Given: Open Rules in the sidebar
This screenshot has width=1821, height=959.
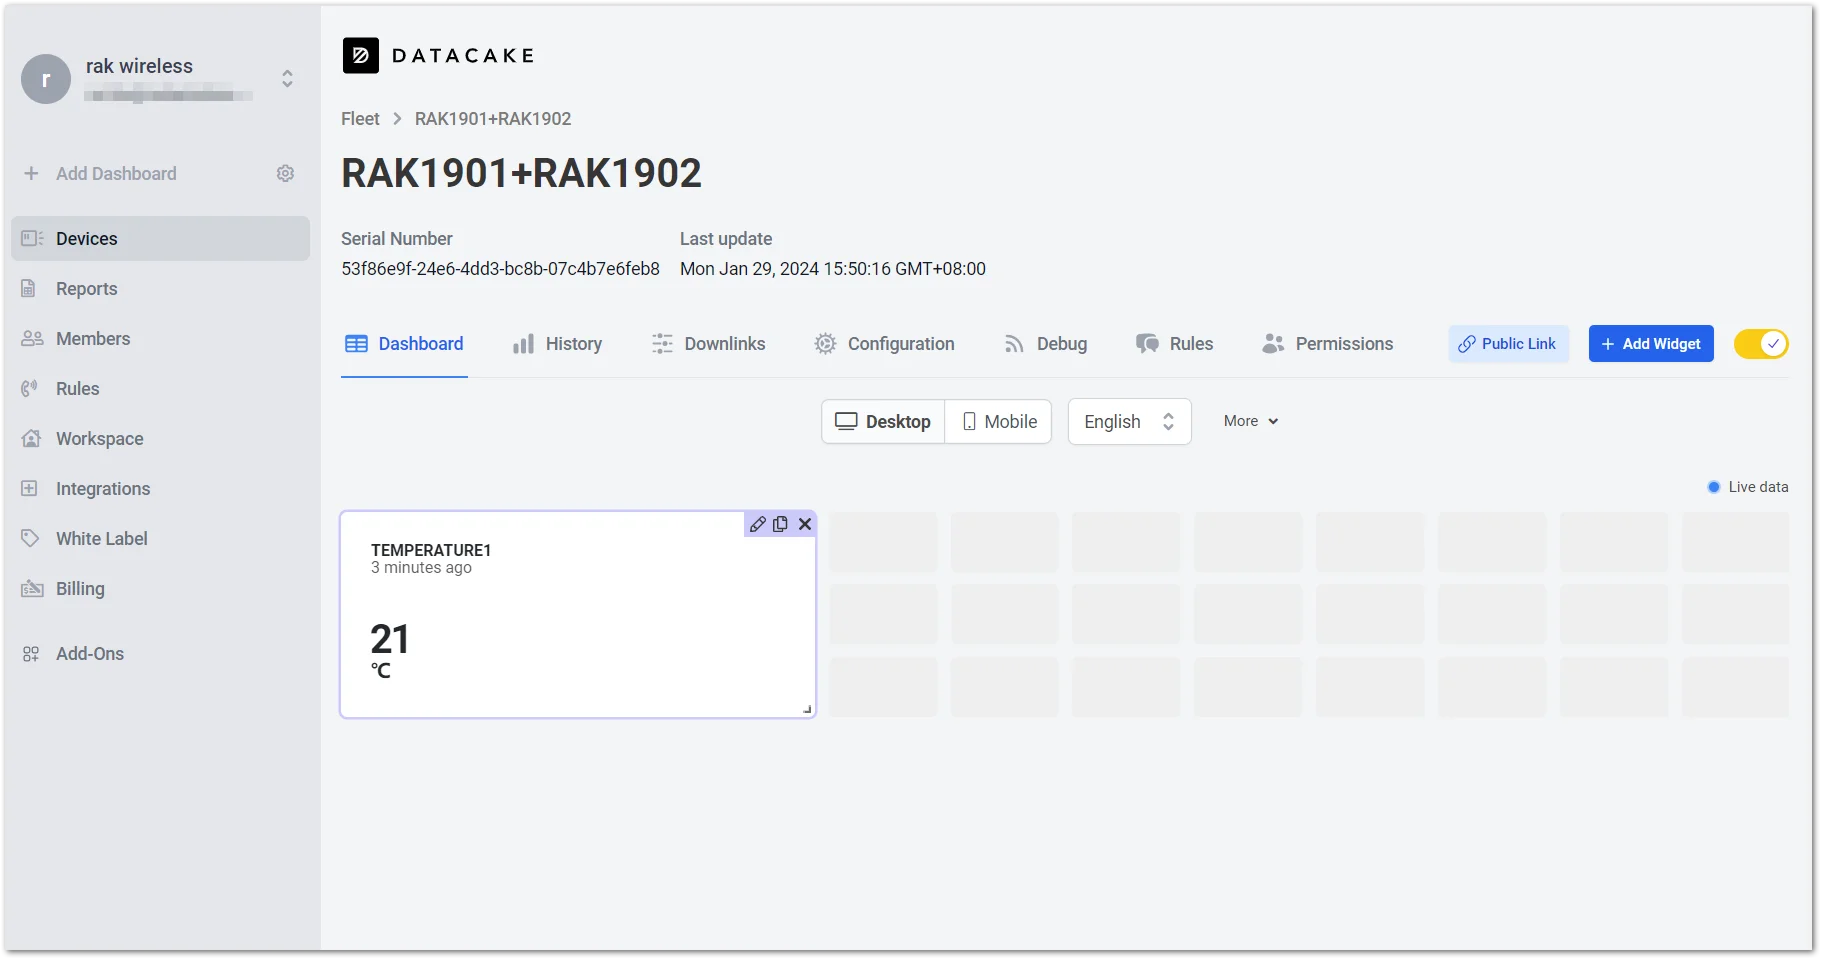Looking at the screenshot, I should 160,389.
